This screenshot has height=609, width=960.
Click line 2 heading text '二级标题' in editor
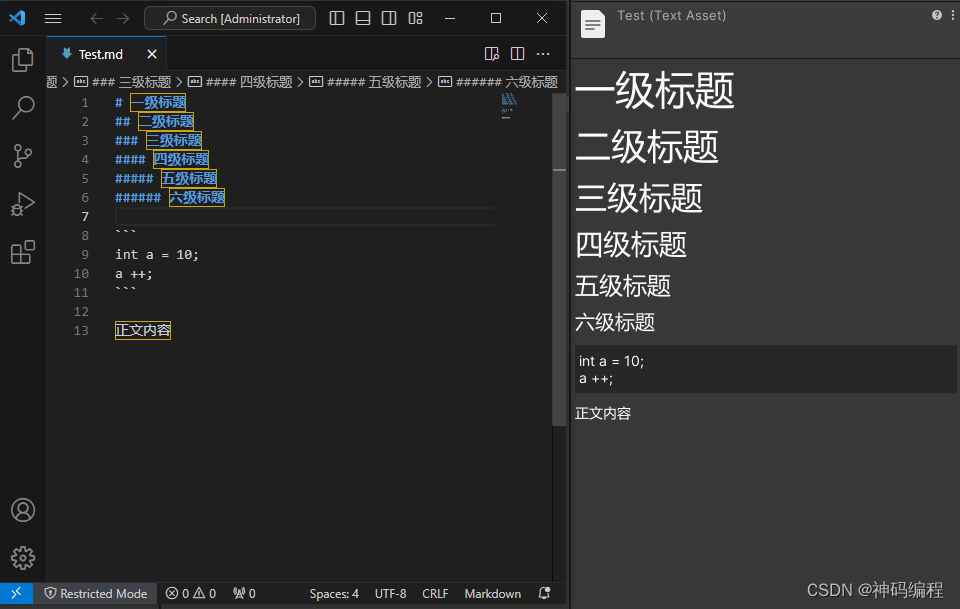(166, 121)
